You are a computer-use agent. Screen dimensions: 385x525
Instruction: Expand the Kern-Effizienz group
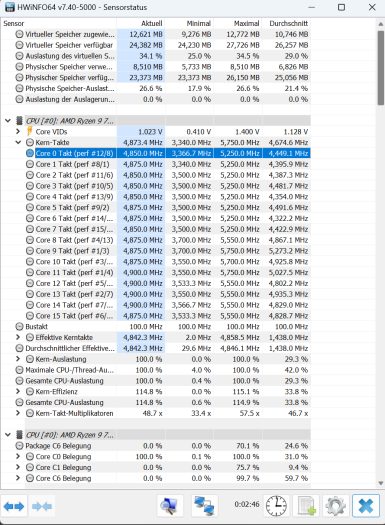[18, 391]
